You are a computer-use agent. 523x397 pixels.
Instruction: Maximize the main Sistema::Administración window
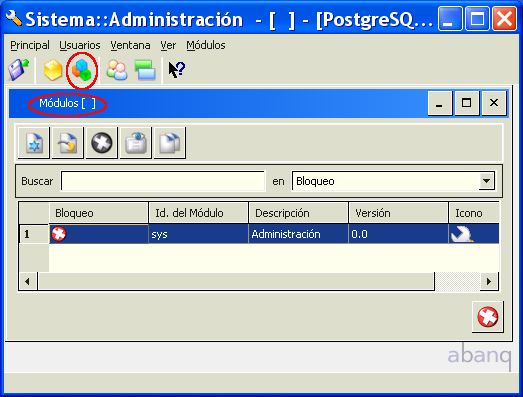click(x=477, y=19)
